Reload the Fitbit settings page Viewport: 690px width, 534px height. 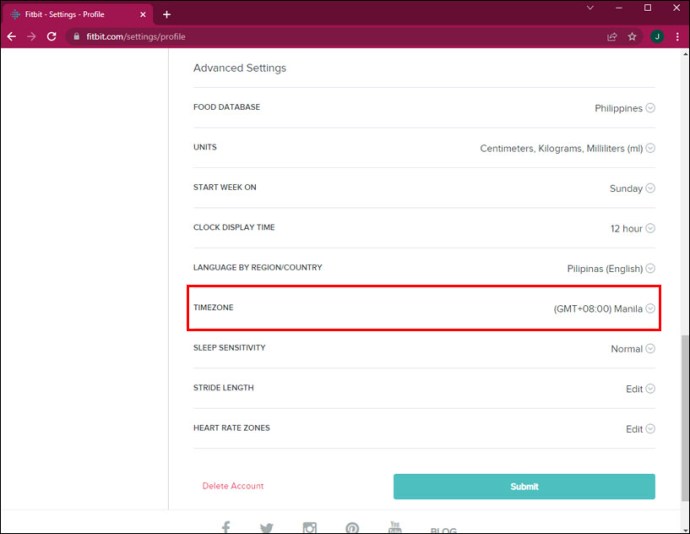coord(51,37)
